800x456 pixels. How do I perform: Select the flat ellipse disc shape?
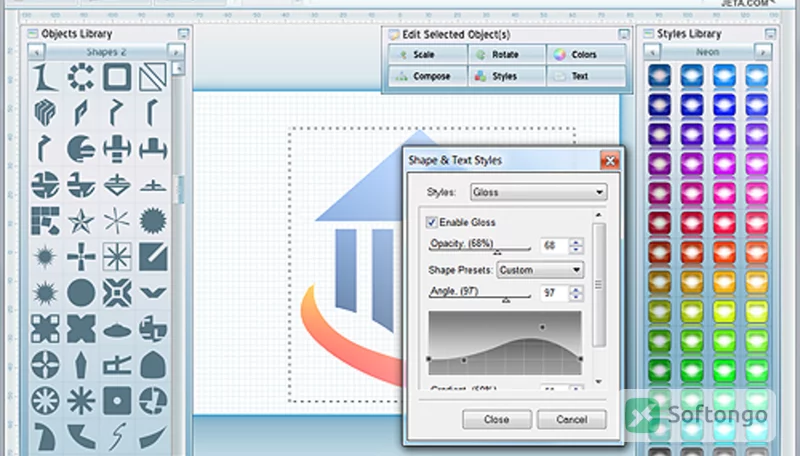pyautogui.click(x=117, y=331)
